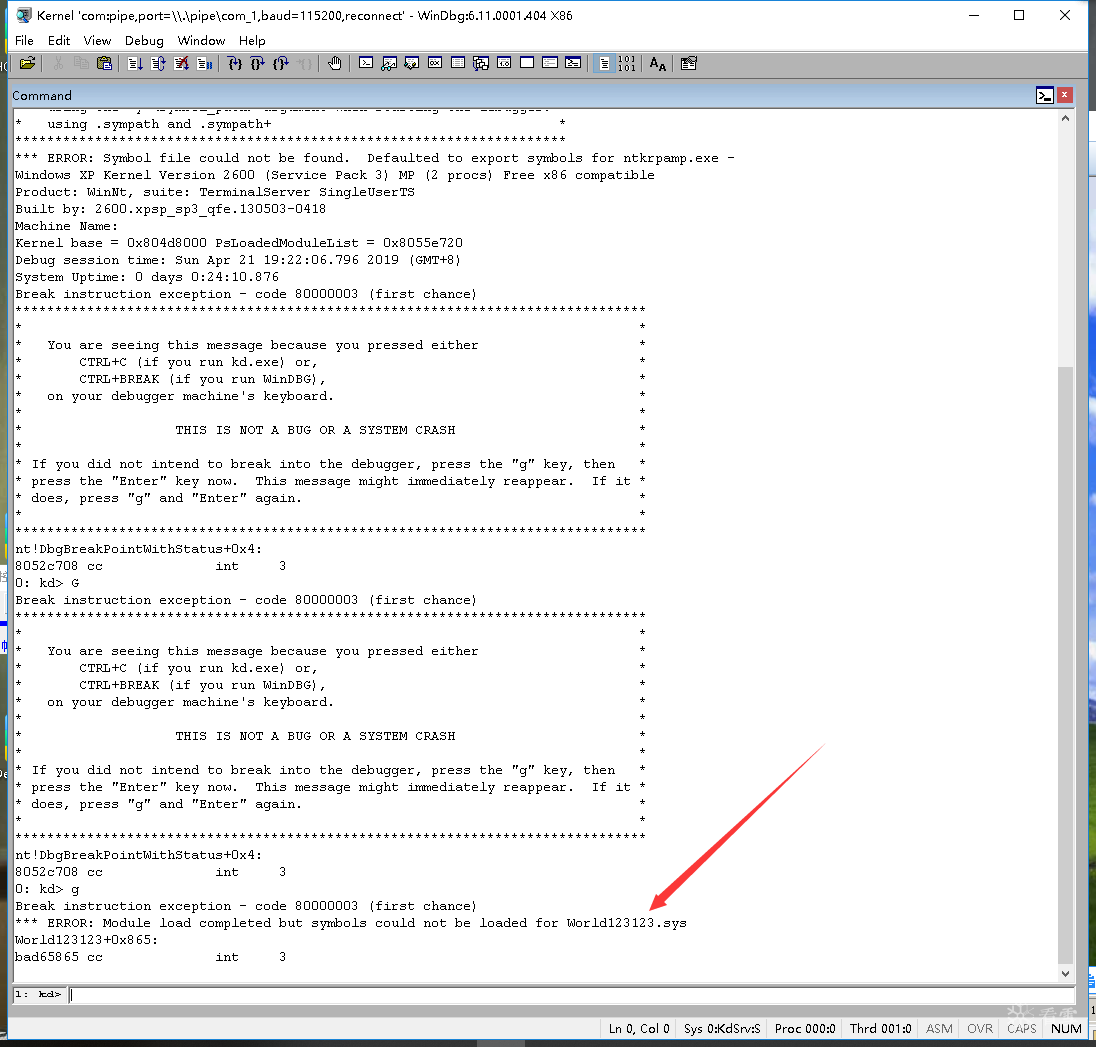Click the Cut toolbar icon
The image size is (1096, 1047).
point(59,64)
